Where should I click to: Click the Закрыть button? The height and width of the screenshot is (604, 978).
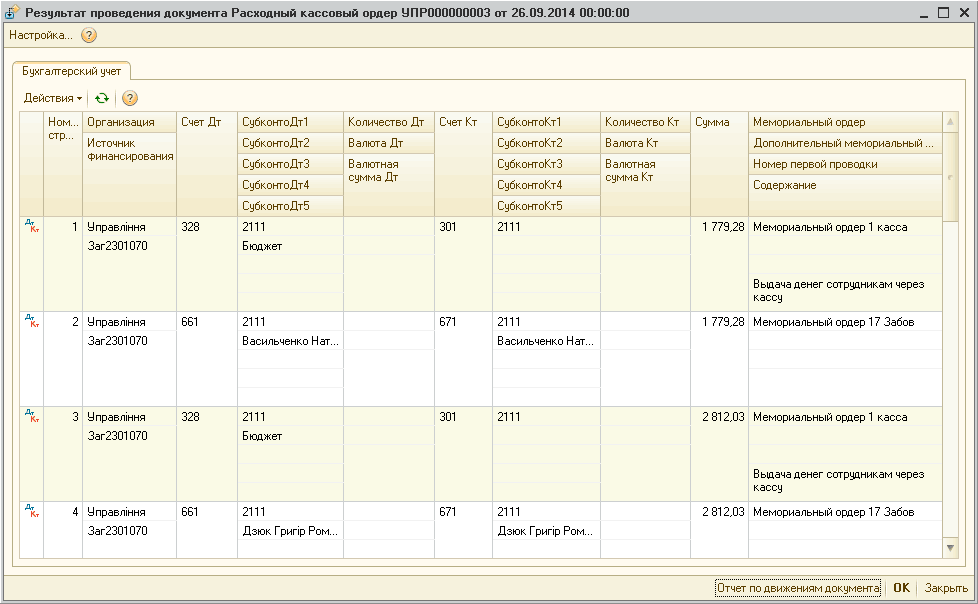pos(945,588)
